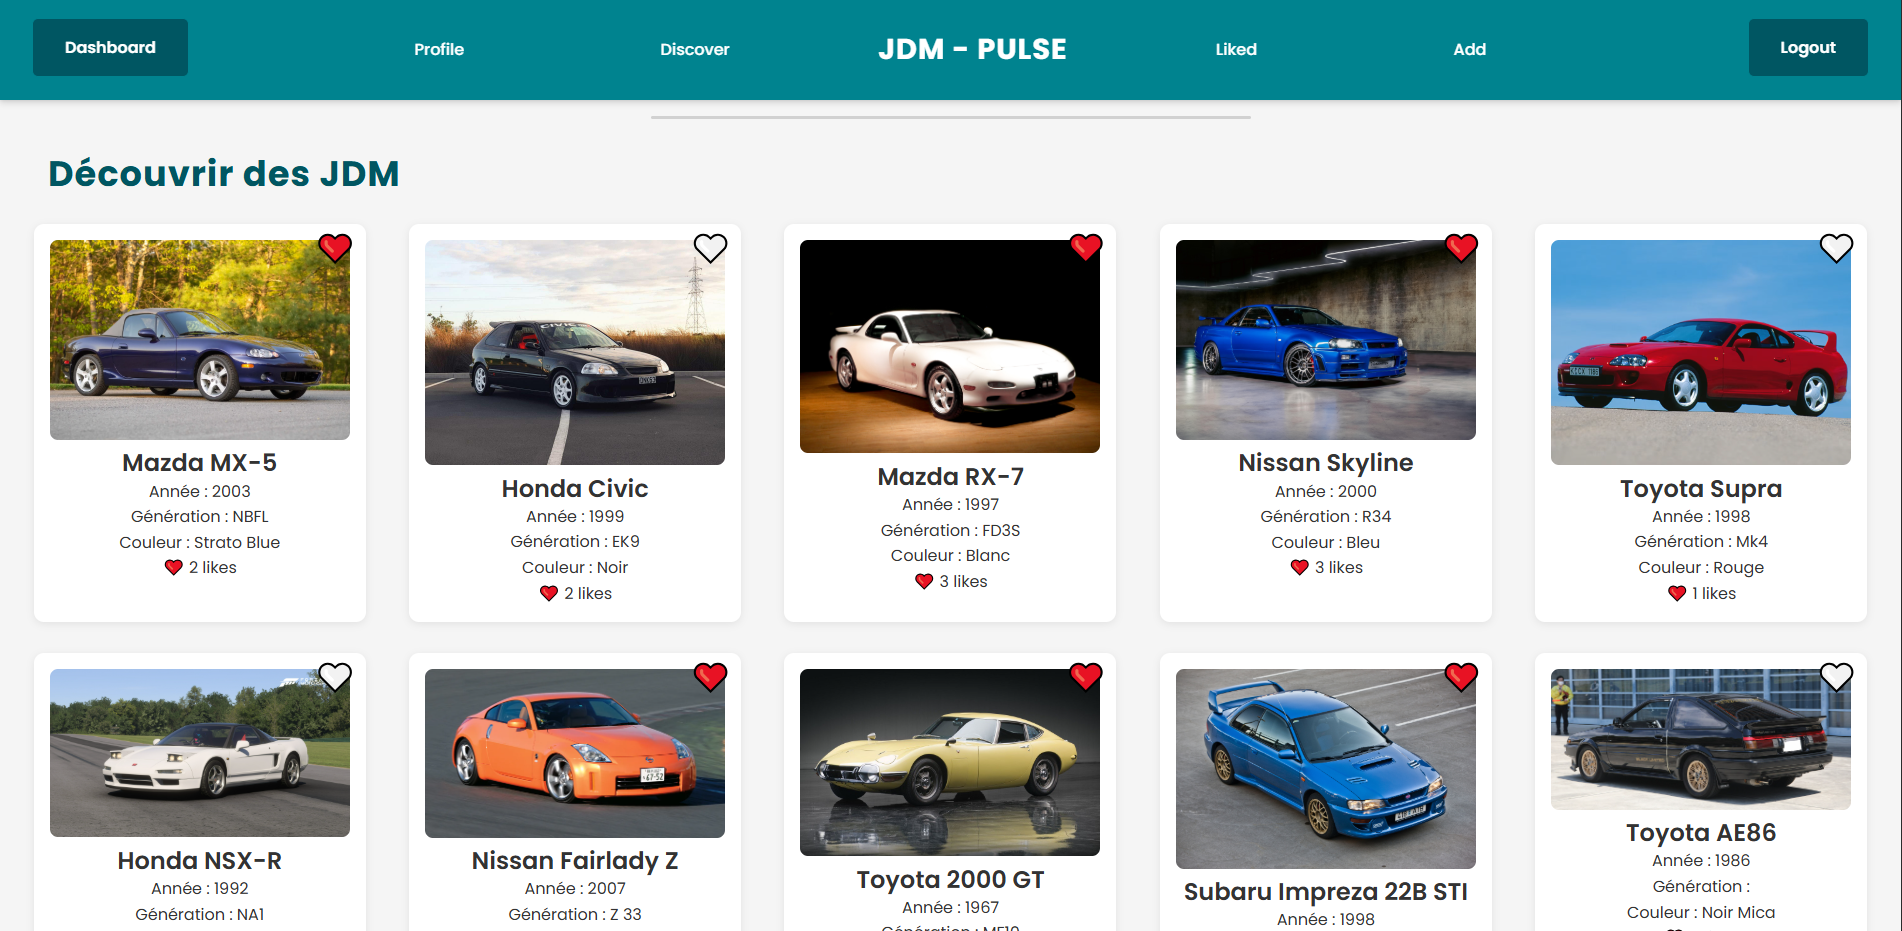The image size is (1902, 931).
Task: Toggle heart on Mazda RX-7 card
Action: pyautogui.click(x=1085, y=247)
